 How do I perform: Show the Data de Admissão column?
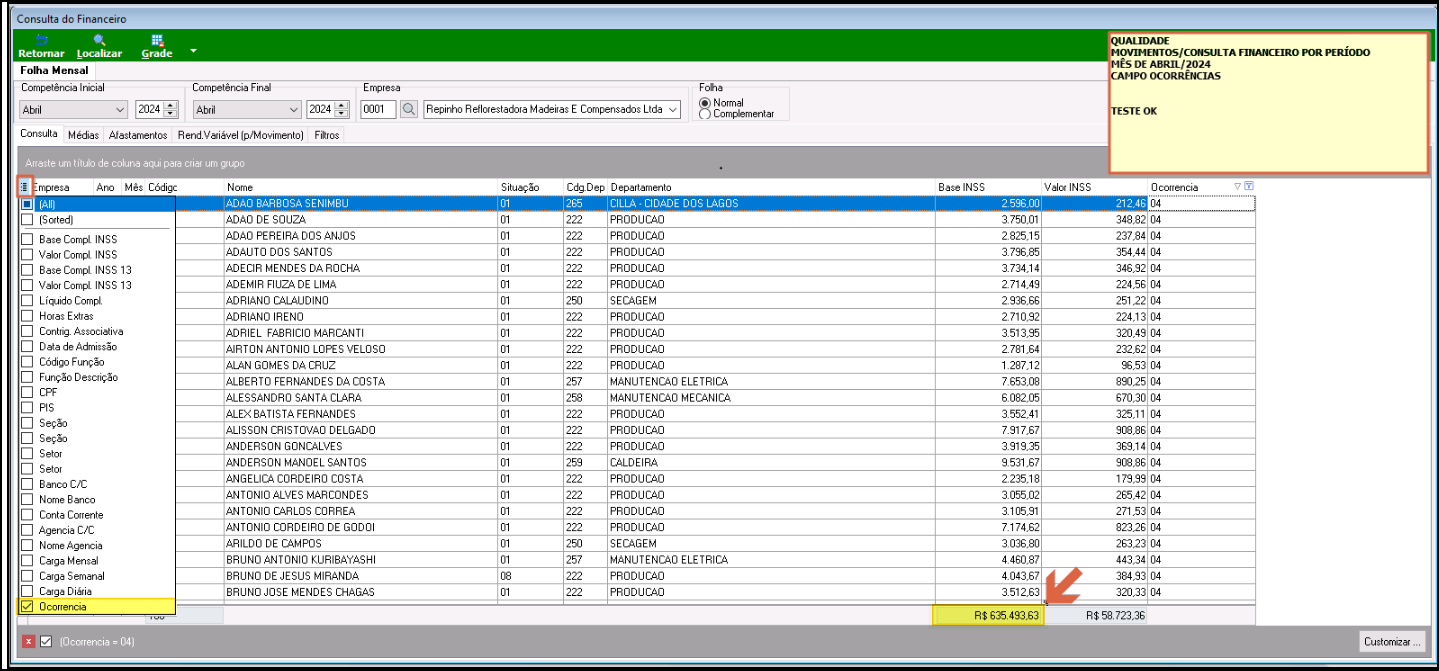pyautogui.click(x=27, y=346)
